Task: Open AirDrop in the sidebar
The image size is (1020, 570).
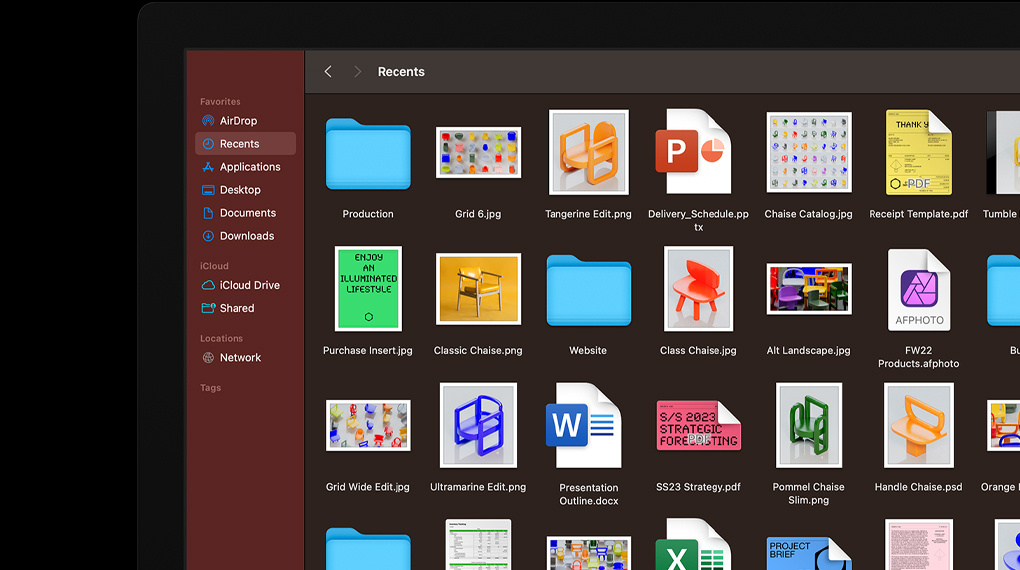Action: tap(238, 121)
